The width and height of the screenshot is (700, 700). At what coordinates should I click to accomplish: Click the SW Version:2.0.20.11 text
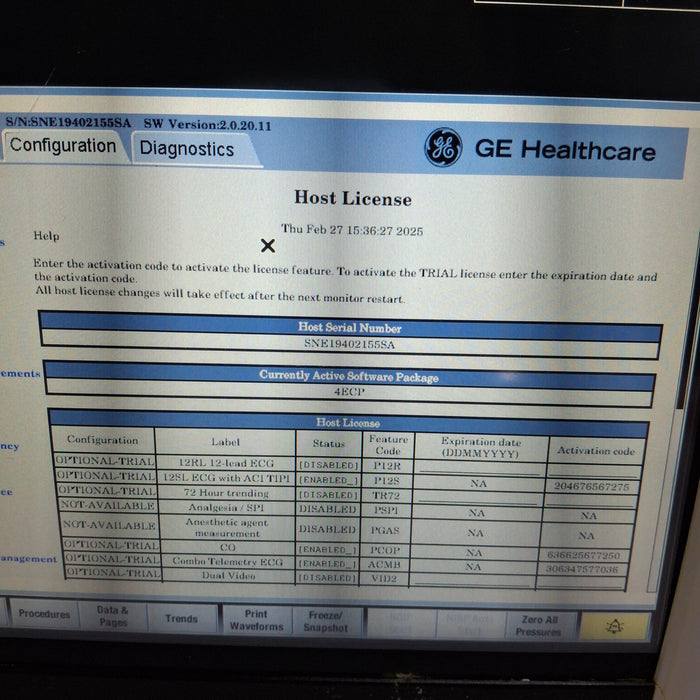208,125
